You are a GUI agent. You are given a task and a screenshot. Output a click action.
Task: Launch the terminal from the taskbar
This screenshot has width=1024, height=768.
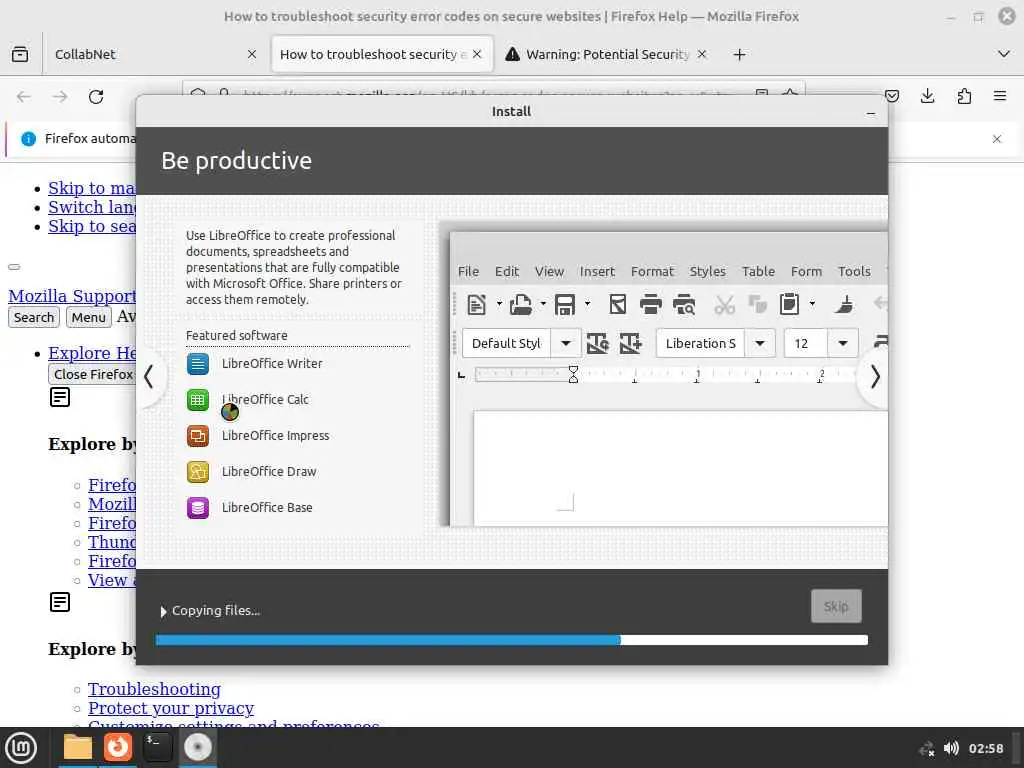(x=157, y=747)
